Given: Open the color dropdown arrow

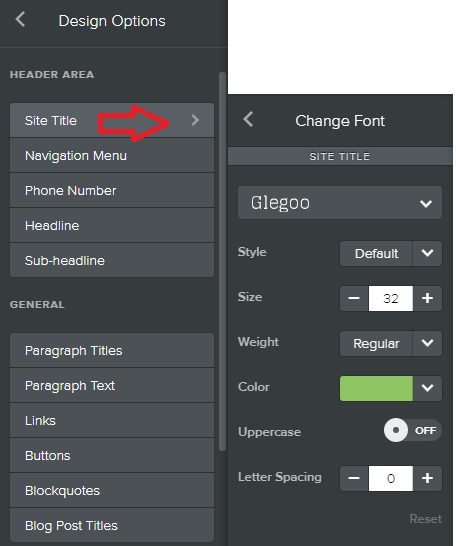Looking at the screenshot, I should 427,388.
